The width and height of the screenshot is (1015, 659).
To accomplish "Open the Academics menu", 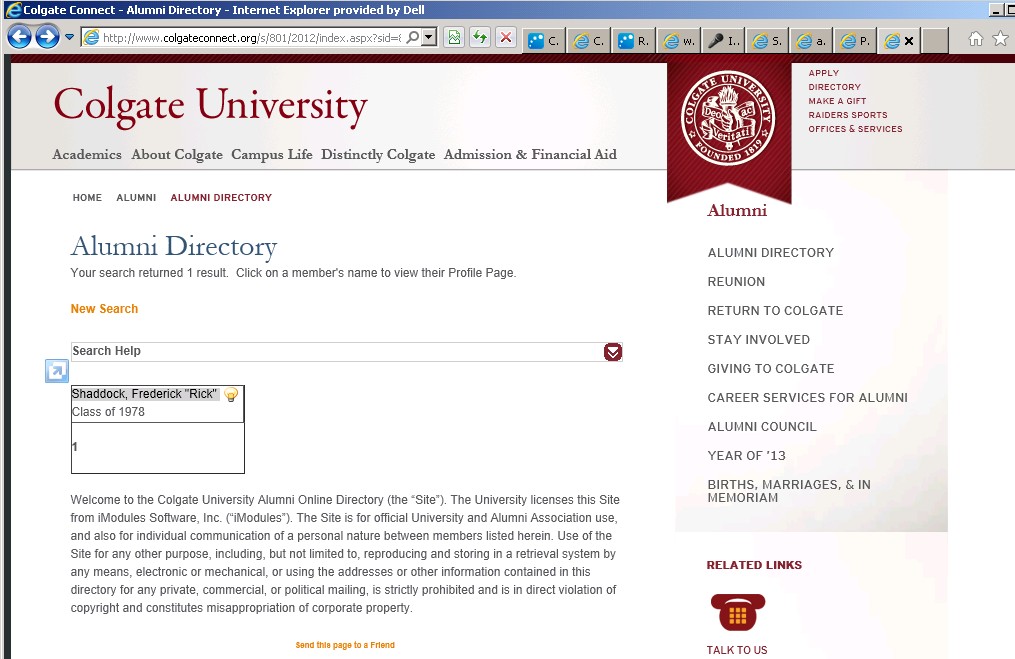I will pos(87,154).
